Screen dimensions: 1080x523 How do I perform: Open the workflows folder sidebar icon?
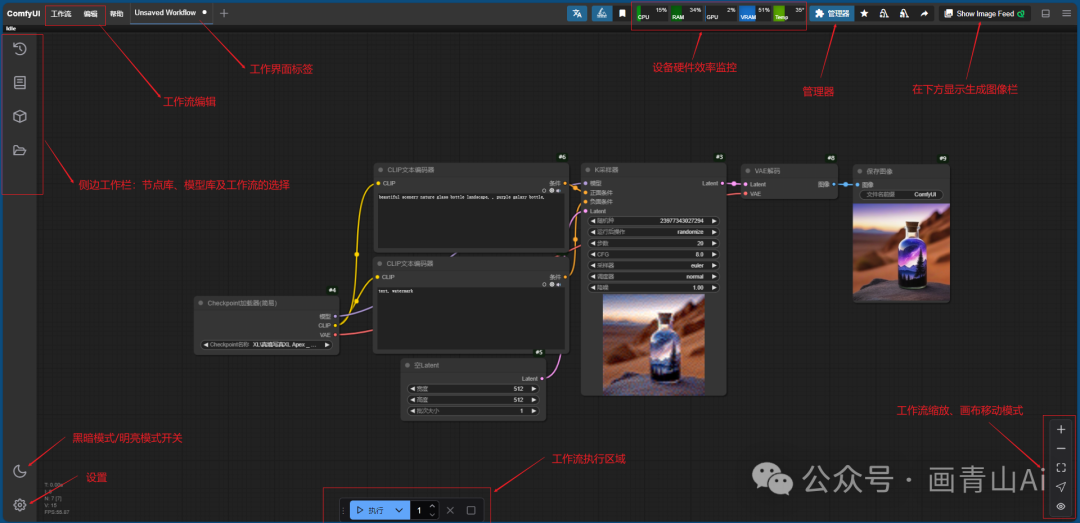click(20, 150)
